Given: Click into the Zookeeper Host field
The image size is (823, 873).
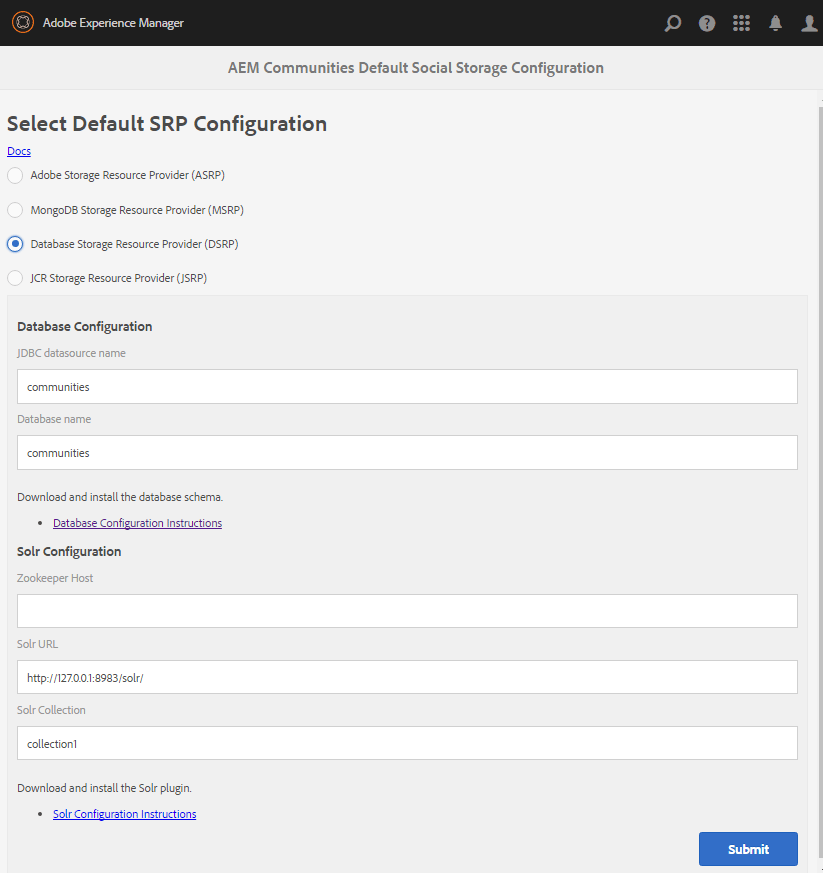Looking at the screenshot, I should (x=407, y=611).
